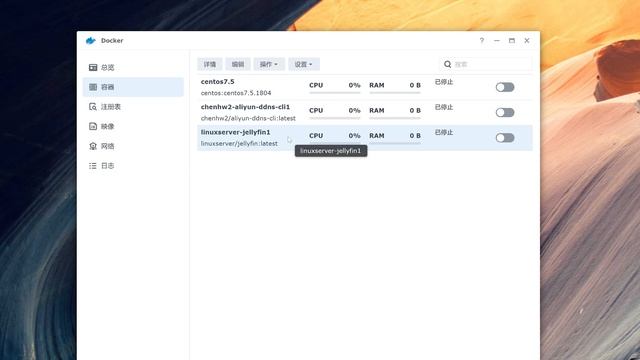Screen dimensions: 640x360
Task: Click image name linuxserver/jellyfin:latest
Action: click(239, 144)
